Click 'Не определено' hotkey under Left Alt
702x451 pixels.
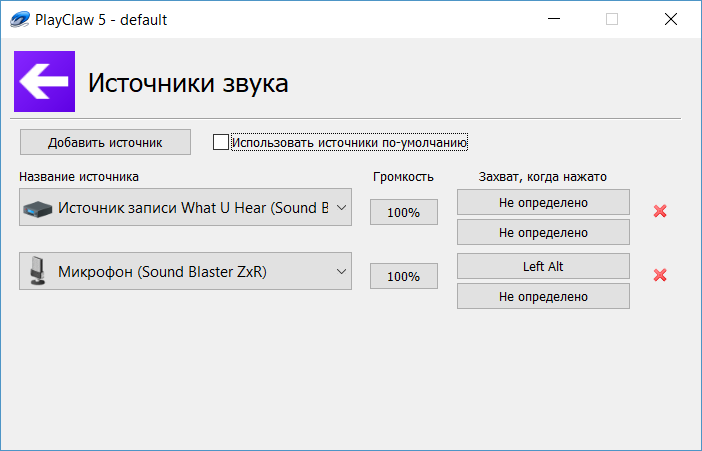pyautogui.click(x=543, y=296)
